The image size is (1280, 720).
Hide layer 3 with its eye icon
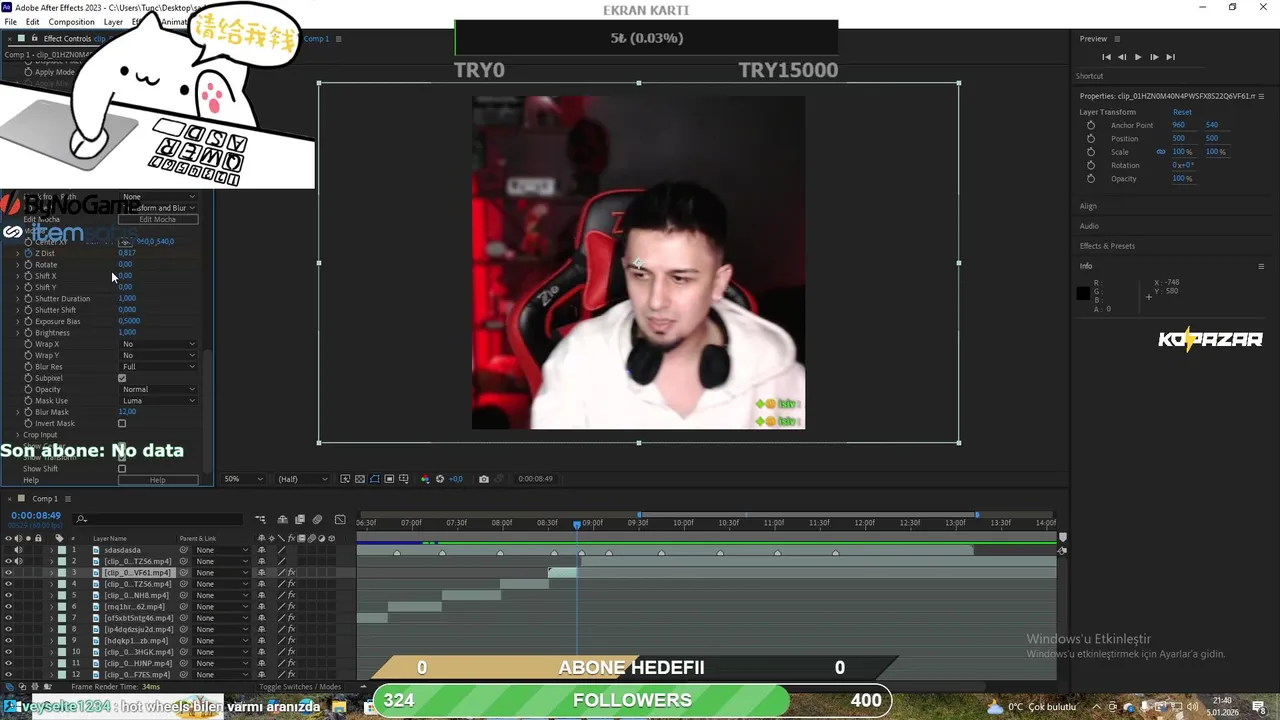pyautogui.click(x=8, y=573)
